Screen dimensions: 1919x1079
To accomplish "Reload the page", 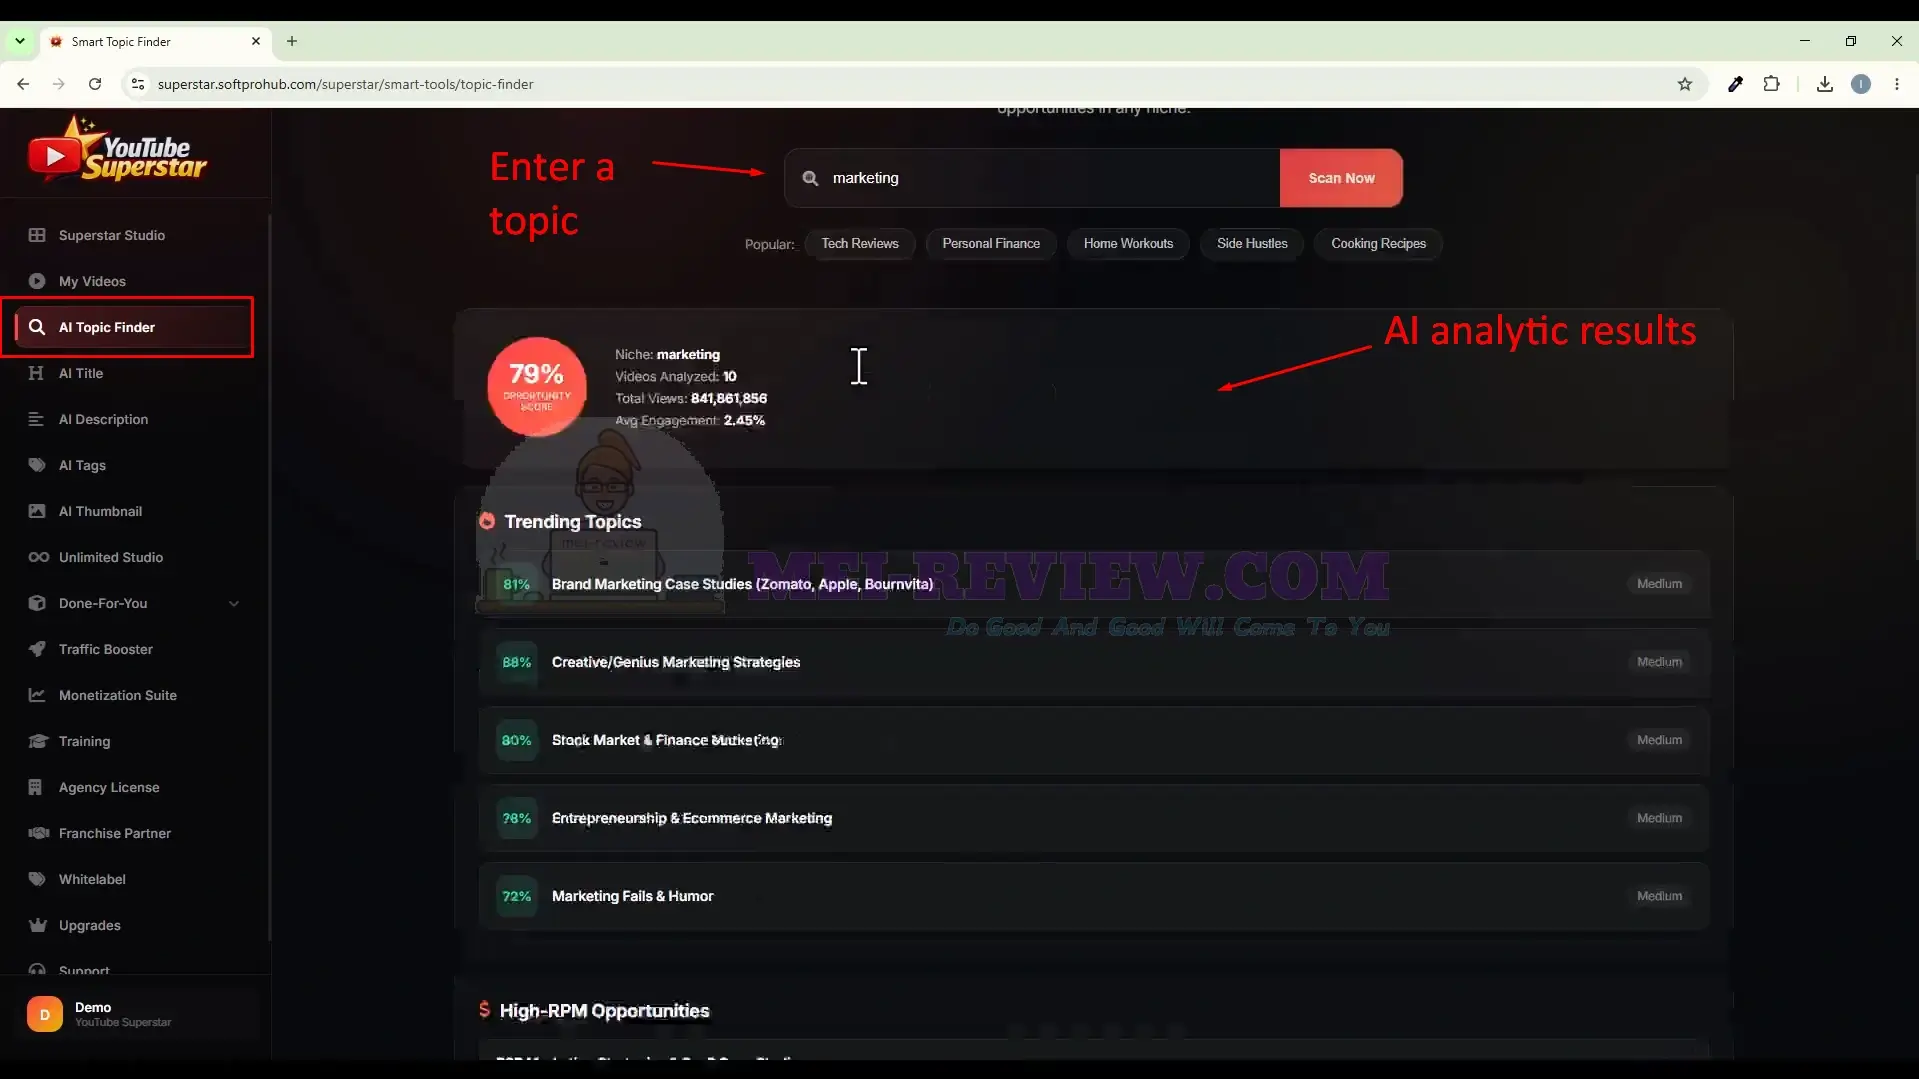I will point(95,84).
